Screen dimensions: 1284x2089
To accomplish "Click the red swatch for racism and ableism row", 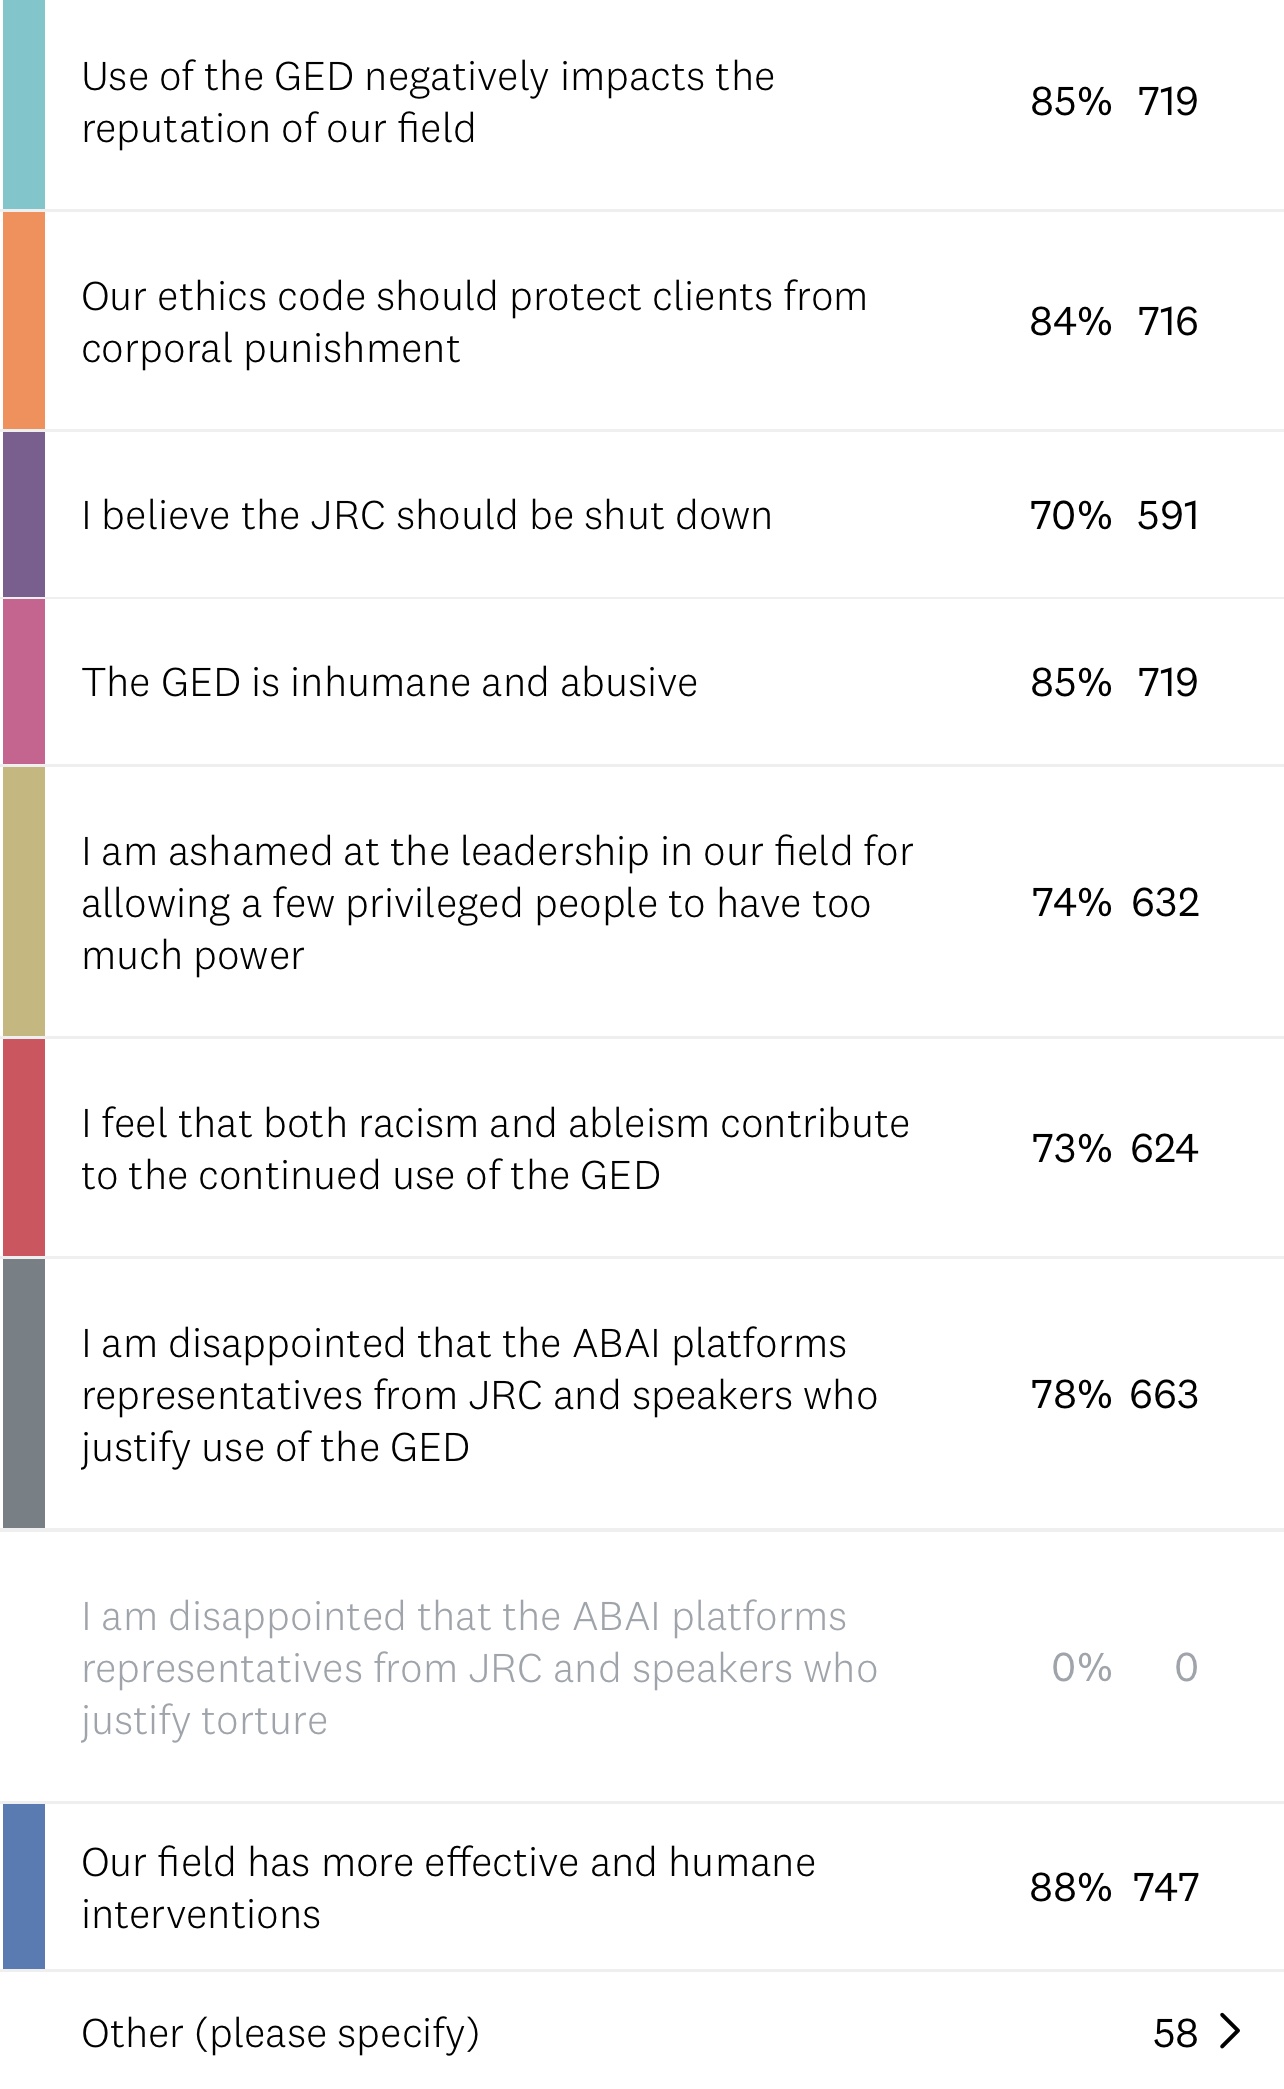I will tap(24, 1148).
